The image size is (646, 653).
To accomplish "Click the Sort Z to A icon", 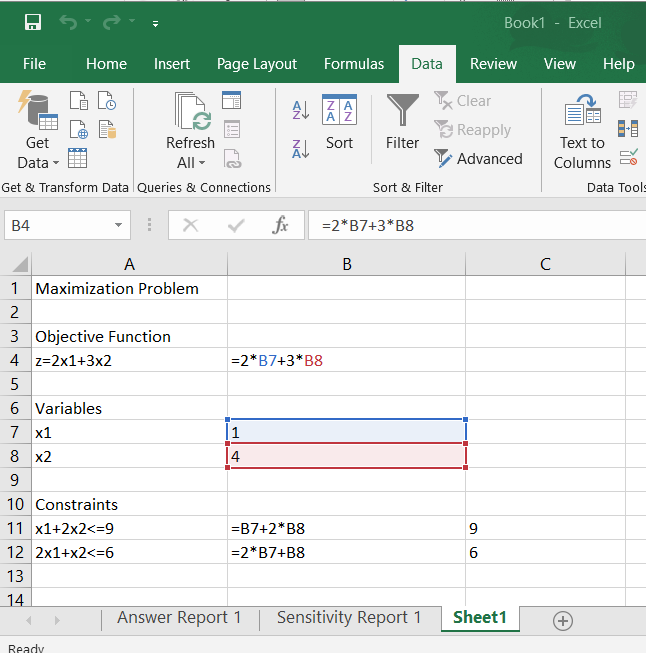I will (x=300, y=150).
